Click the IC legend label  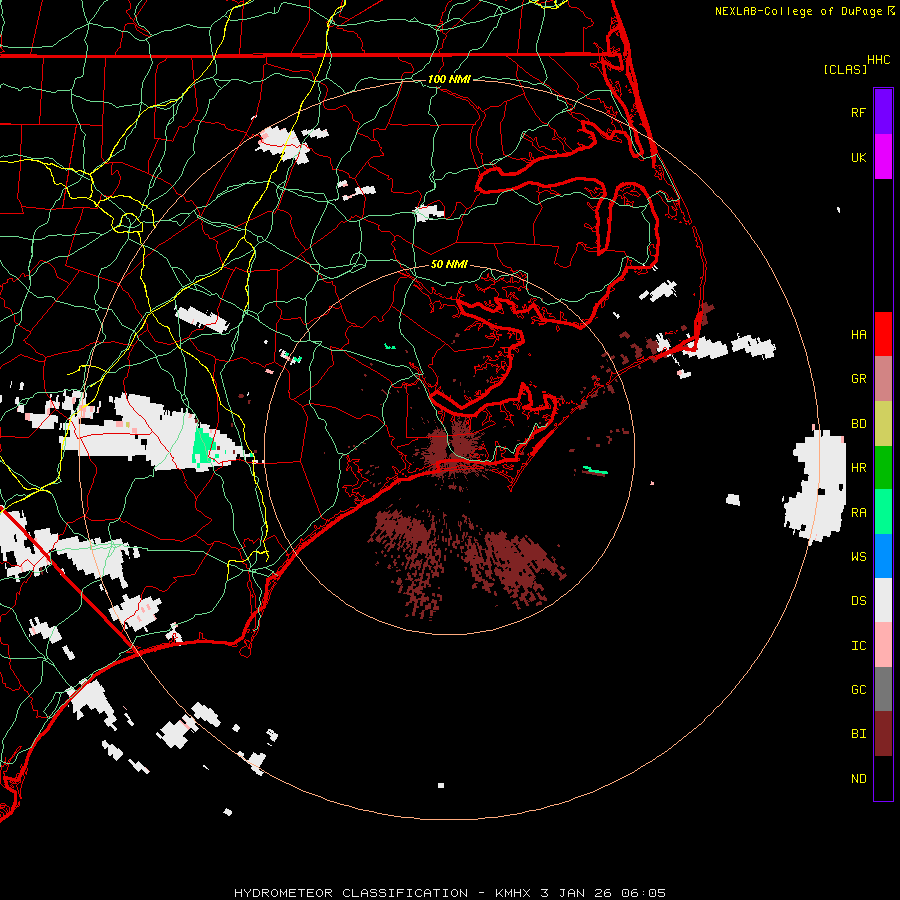pyautogui.click(x=858, y=646)
